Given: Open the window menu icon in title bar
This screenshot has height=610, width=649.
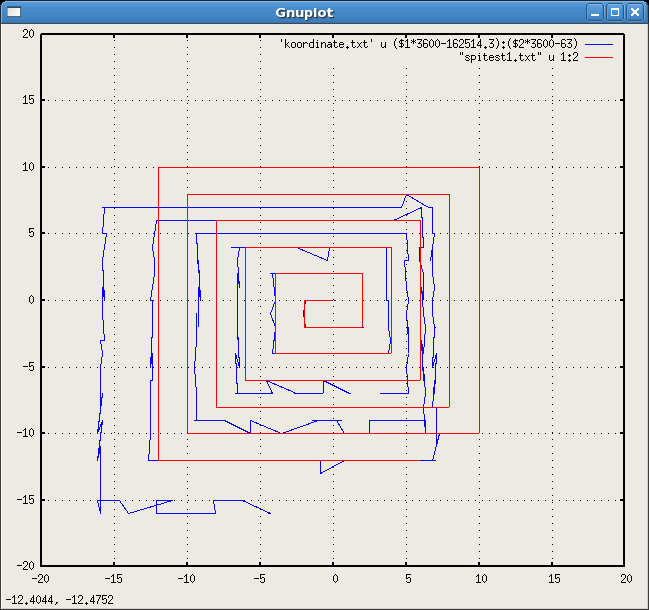Looking at the screenshot, I should (x=14, y=12).
